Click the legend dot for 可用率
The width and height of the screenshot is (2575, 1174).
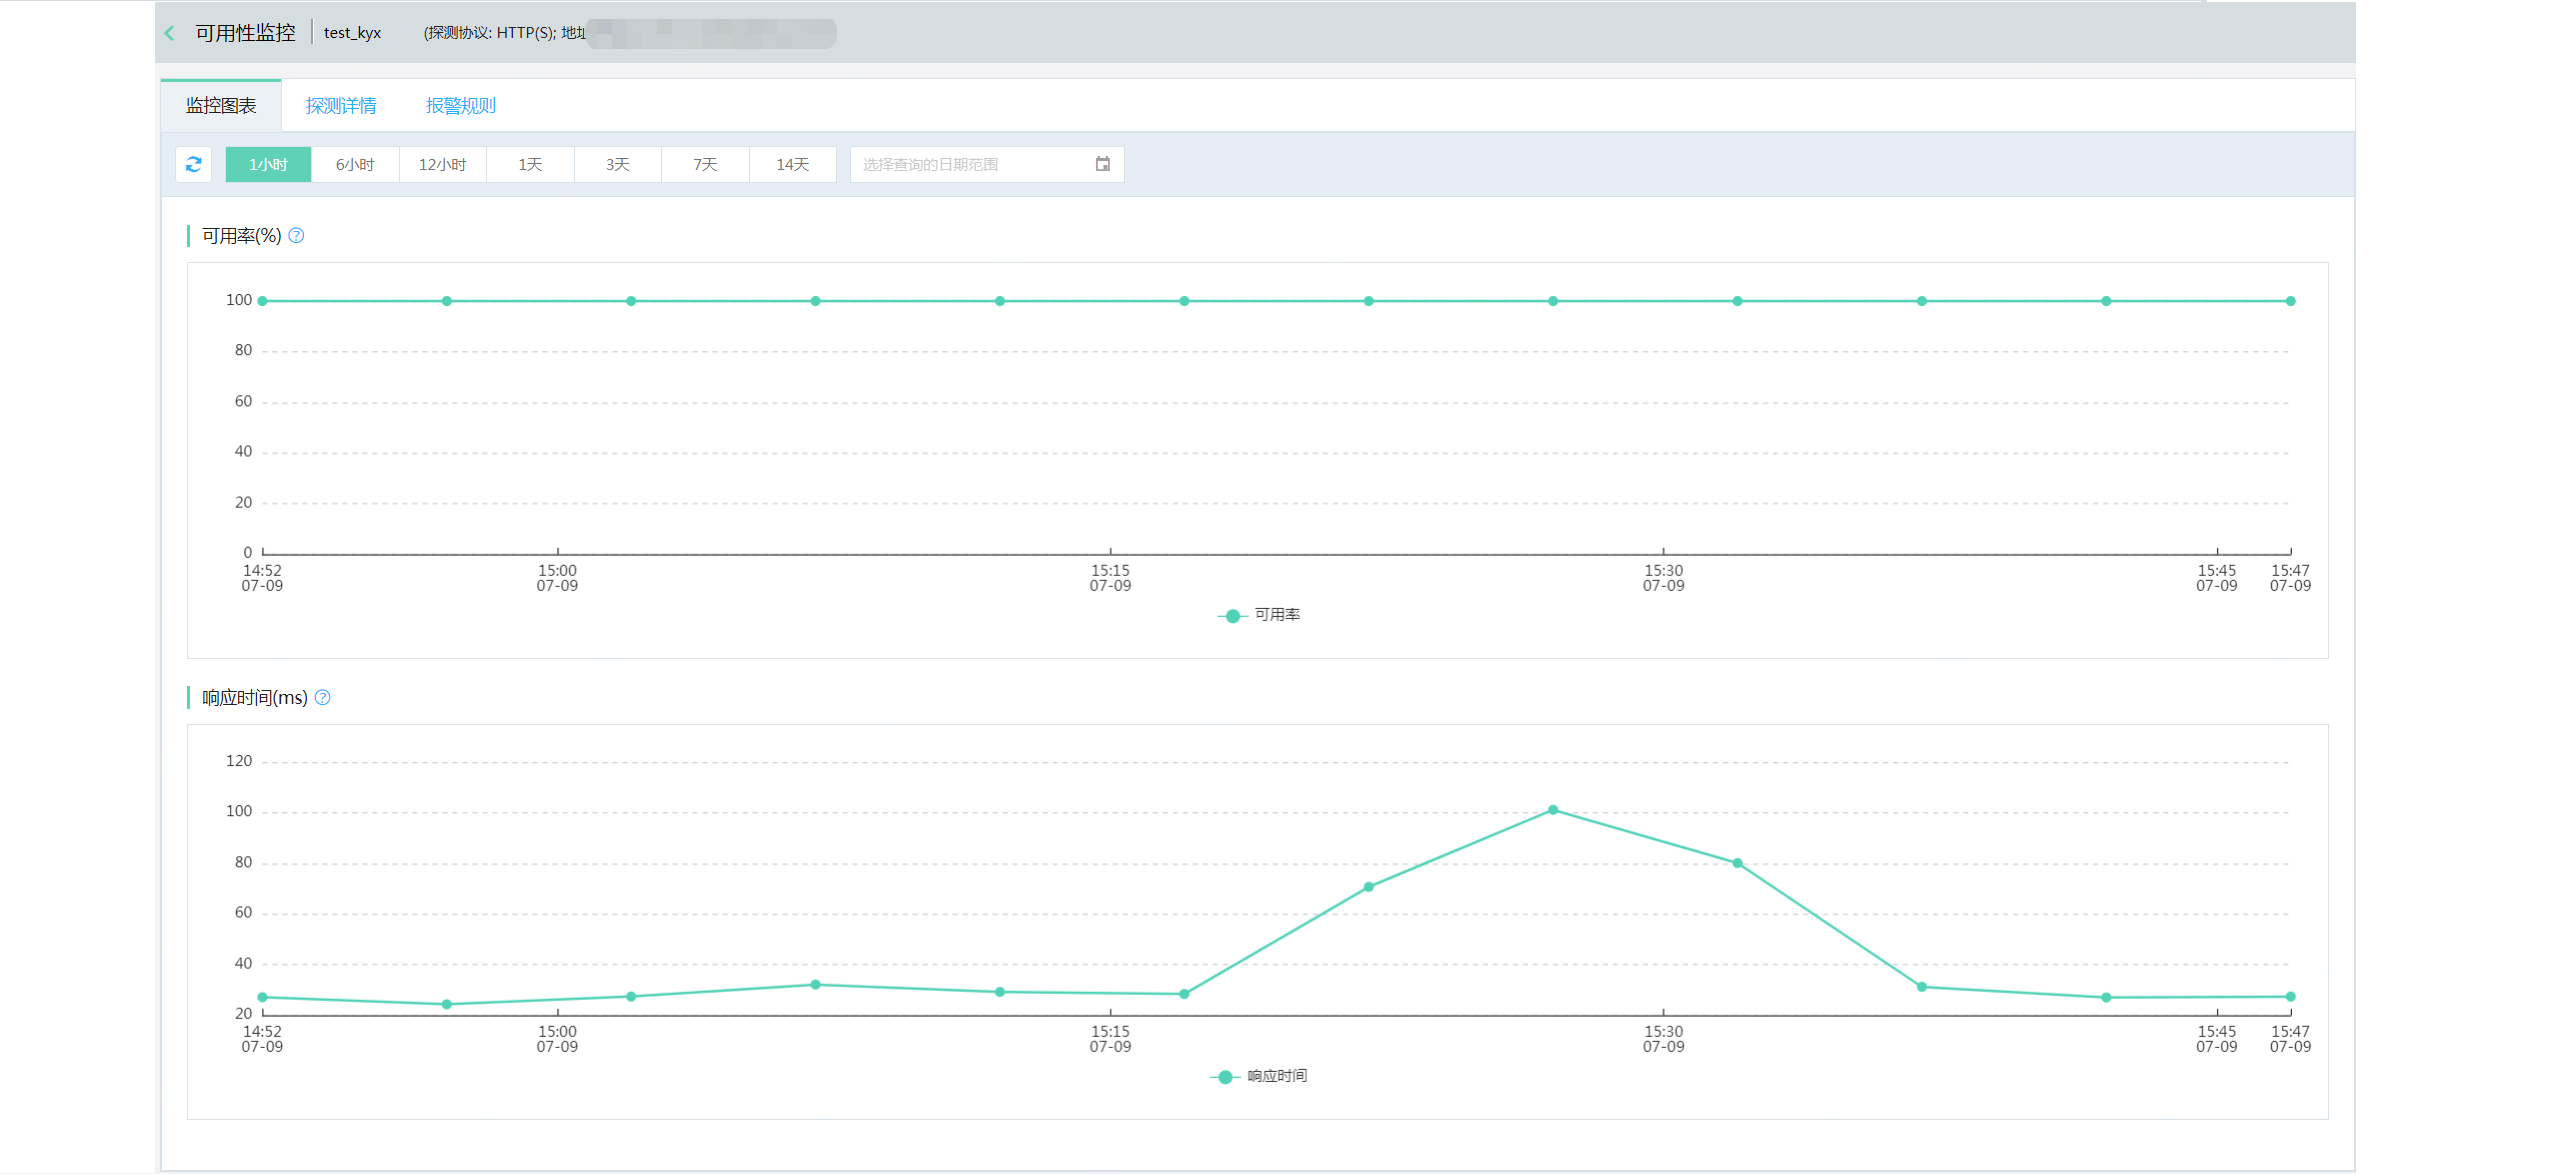1230,615
